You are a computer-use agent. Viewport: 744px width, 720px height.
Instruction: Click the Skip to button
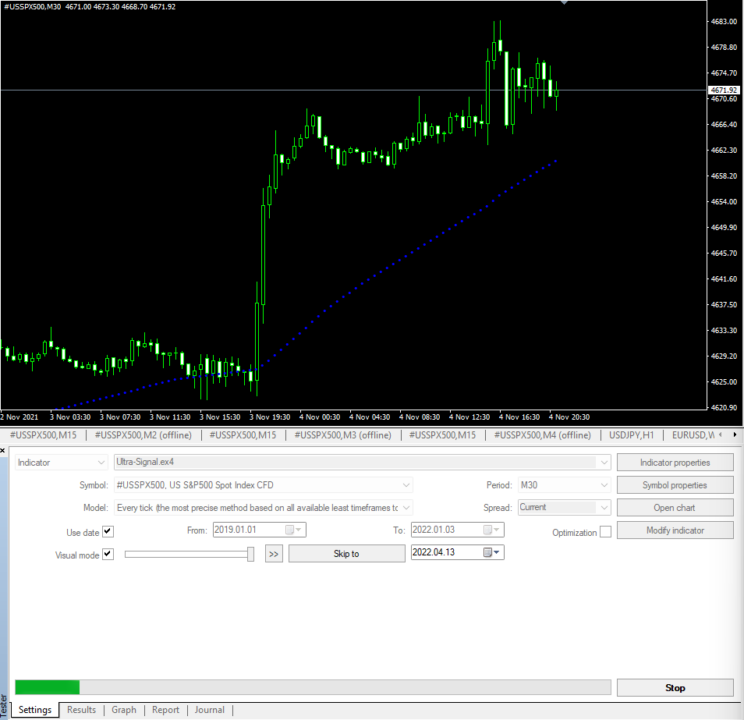347,554
